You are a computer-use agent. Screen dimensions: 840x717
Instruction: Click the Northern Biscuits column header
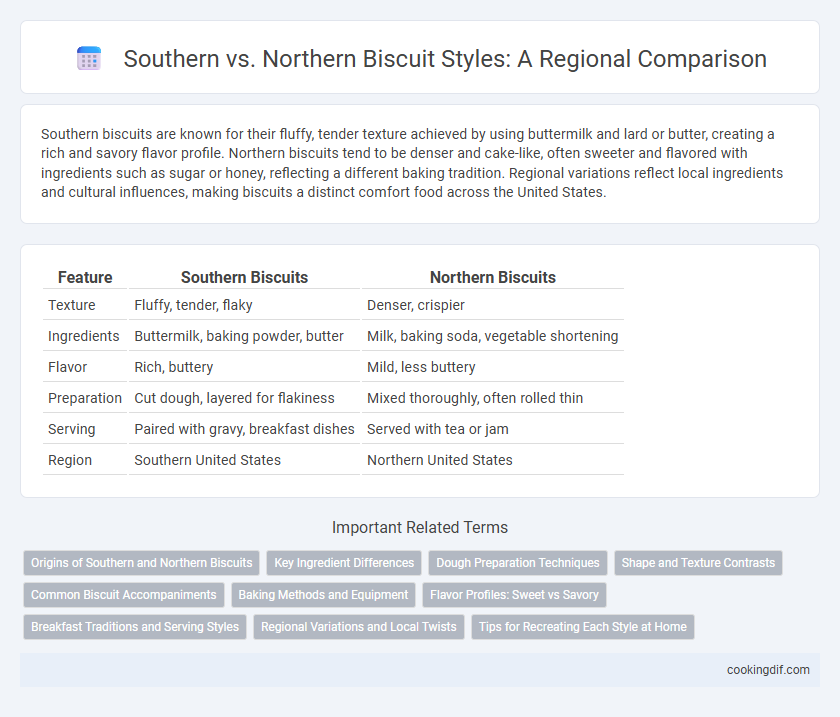tap(493, 277)
